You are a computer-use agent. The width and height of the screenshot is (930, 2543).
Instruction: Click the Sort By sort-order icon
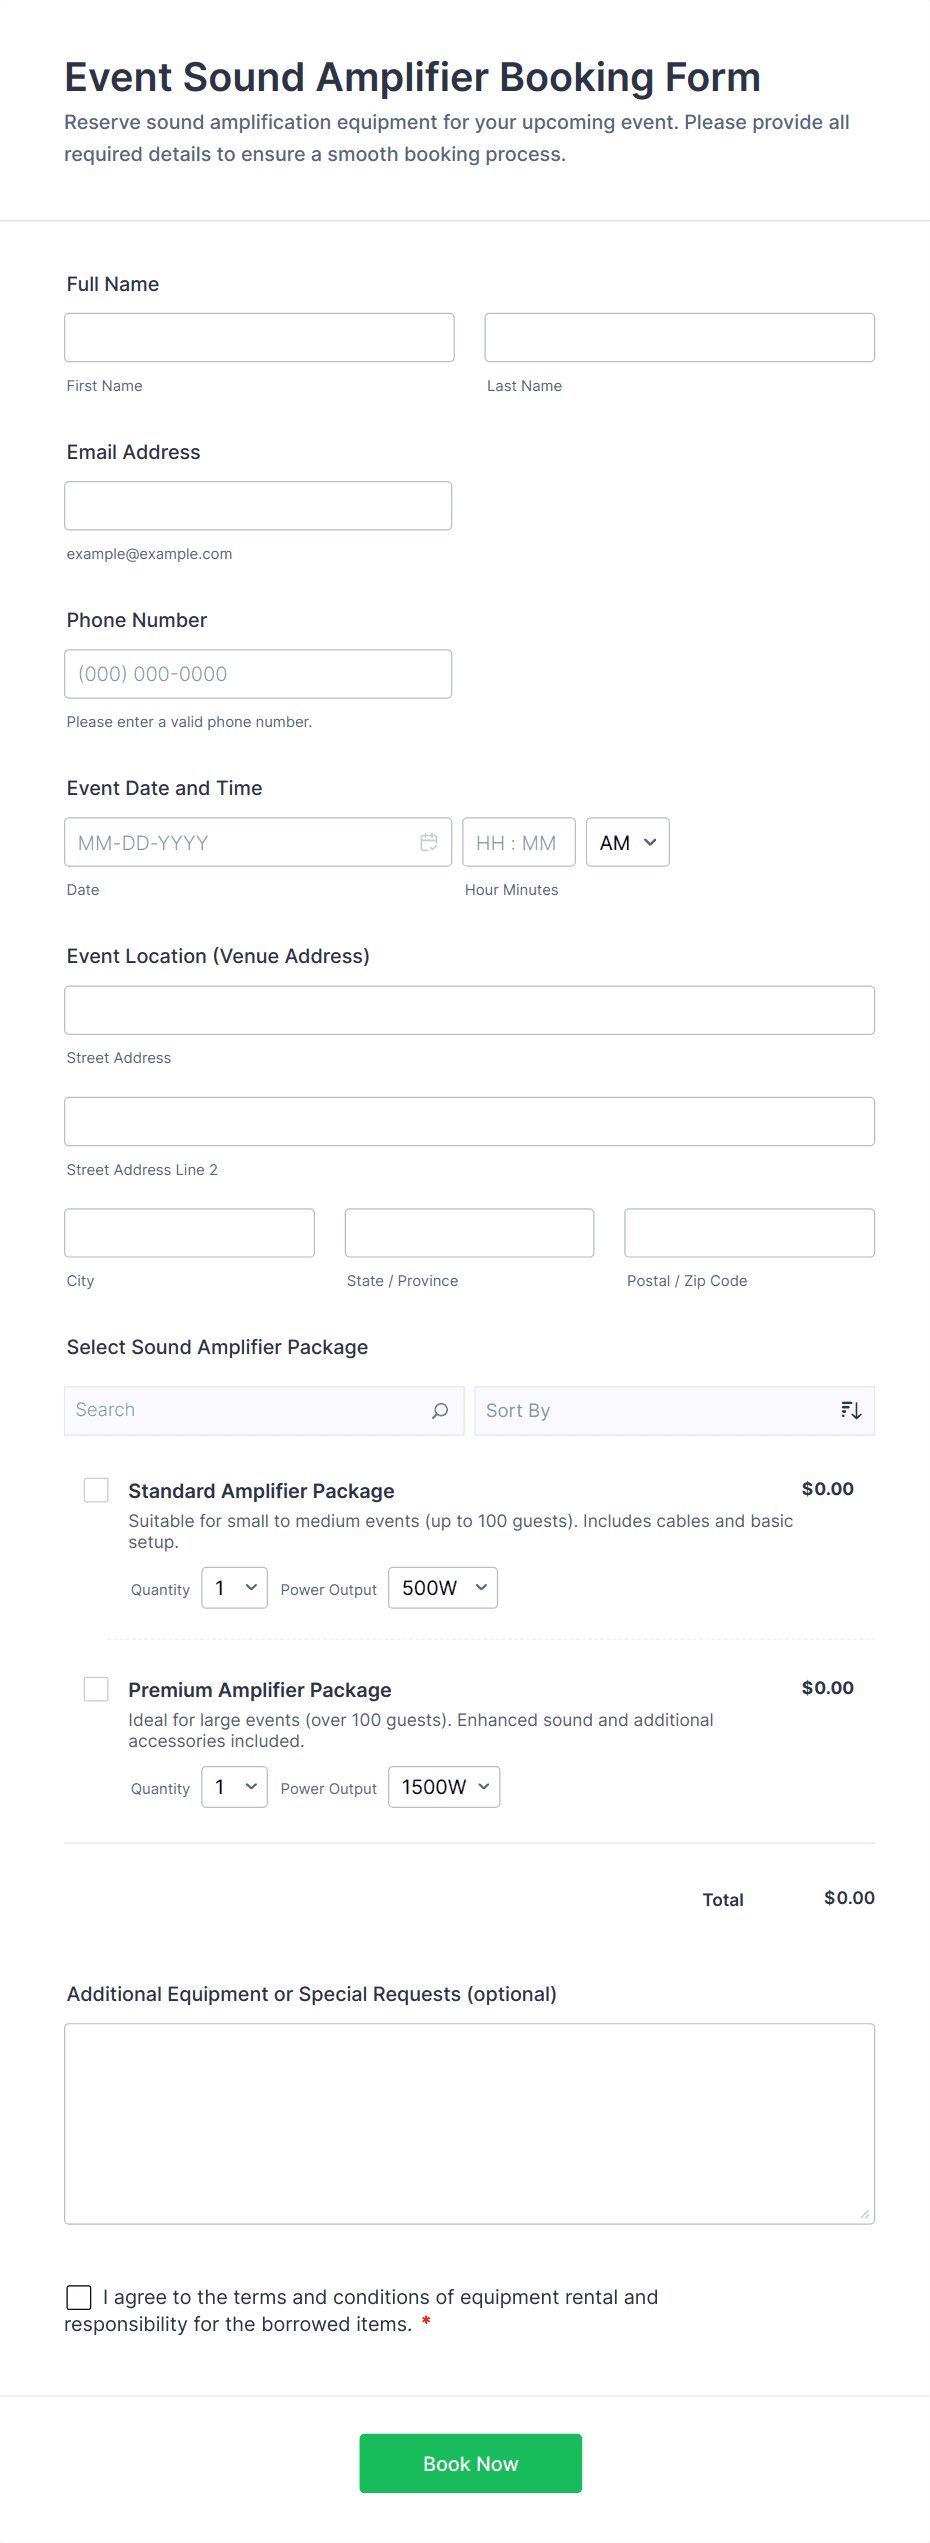(851, 1410)
